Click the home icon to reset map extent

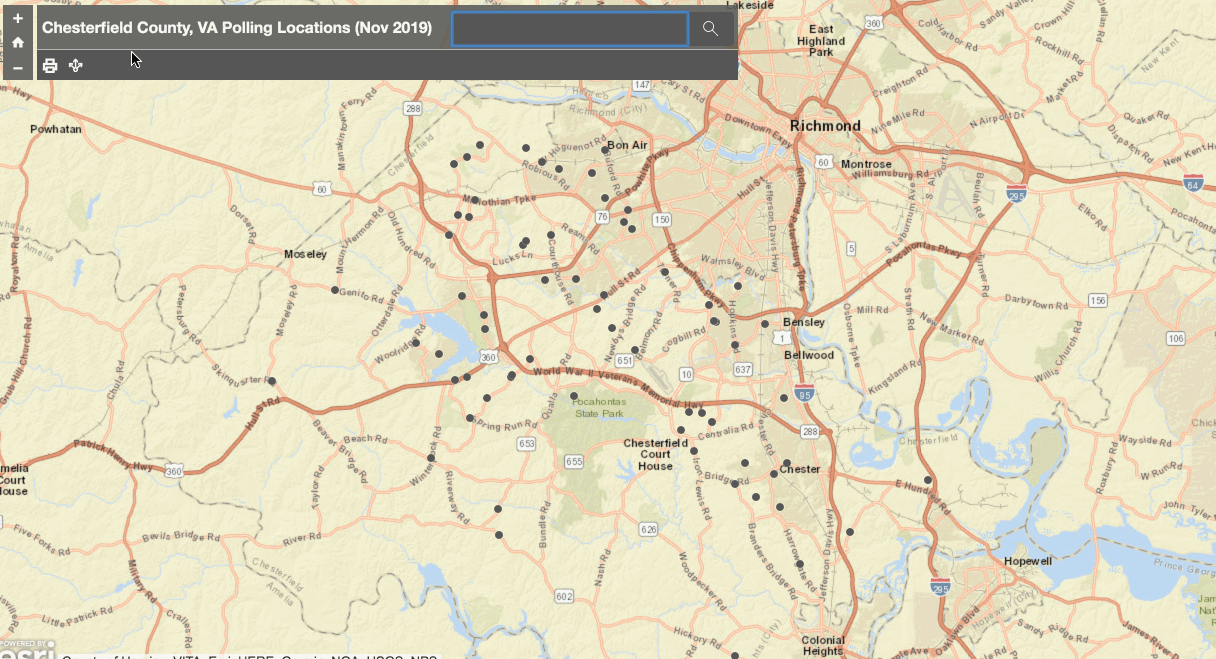click(17, 43)
